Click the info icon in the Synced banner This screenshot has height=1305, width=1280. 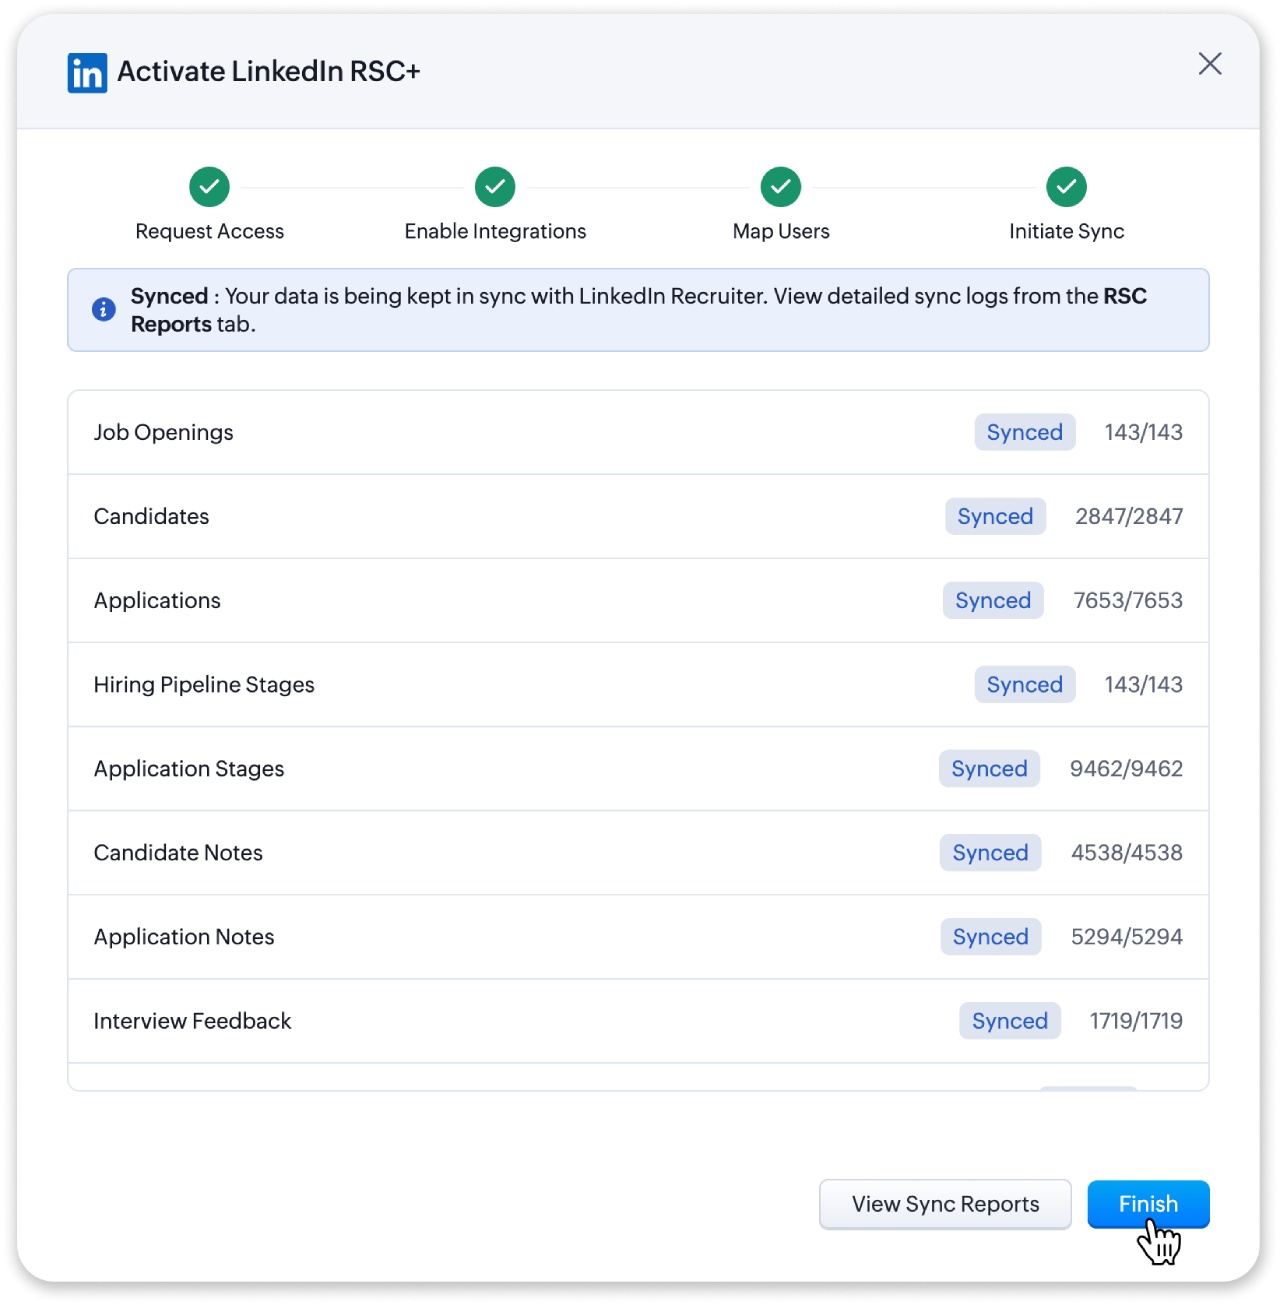pyautogui.click(x=103, y=310)
